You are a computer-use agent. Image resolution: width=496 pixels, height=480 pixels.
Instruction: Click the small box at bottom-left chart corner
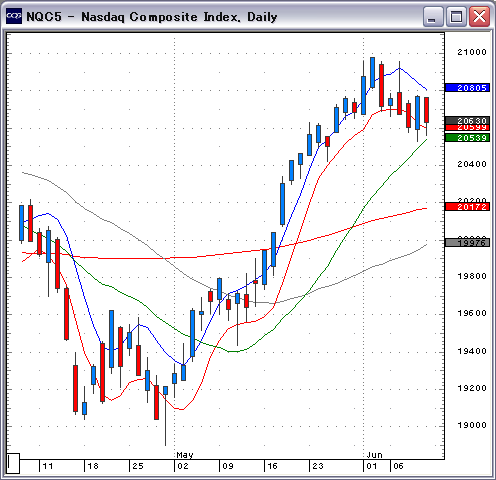pos(13,463)
